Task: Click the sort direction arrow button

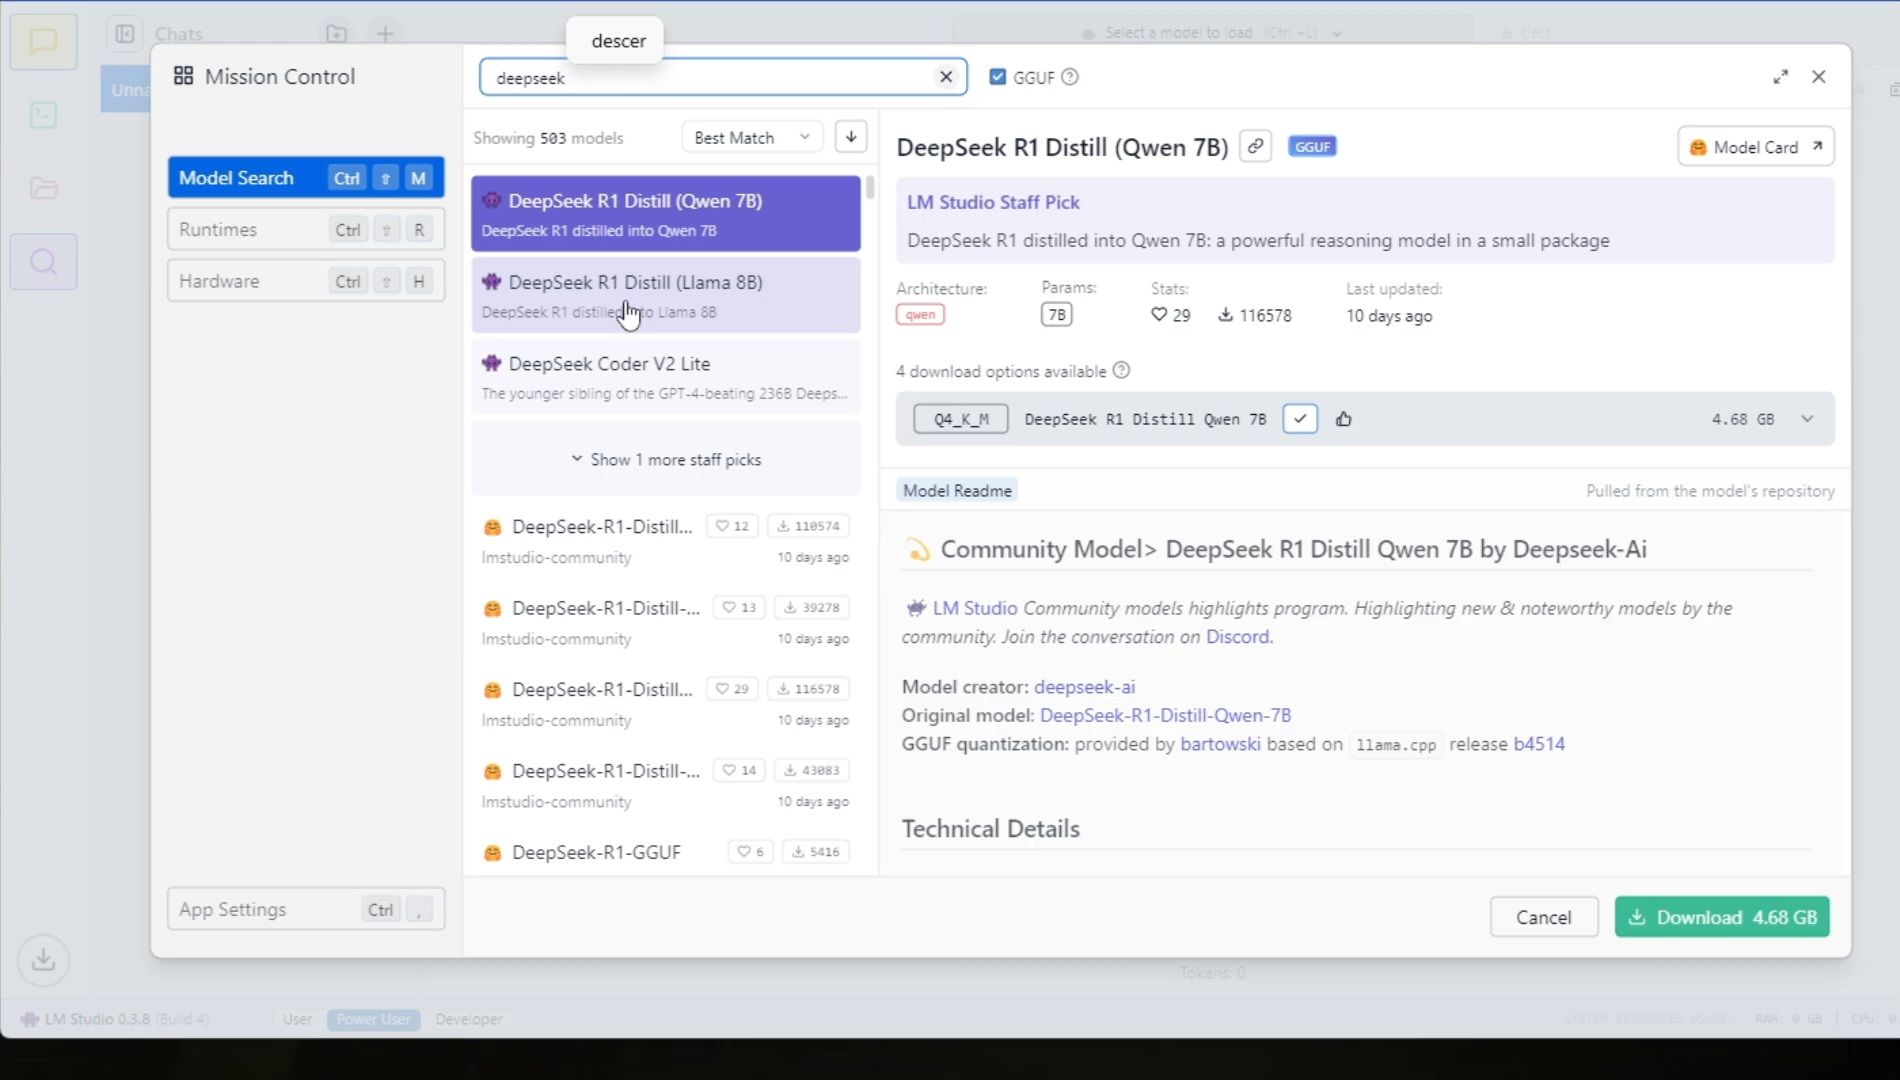Action: [851, 137]
